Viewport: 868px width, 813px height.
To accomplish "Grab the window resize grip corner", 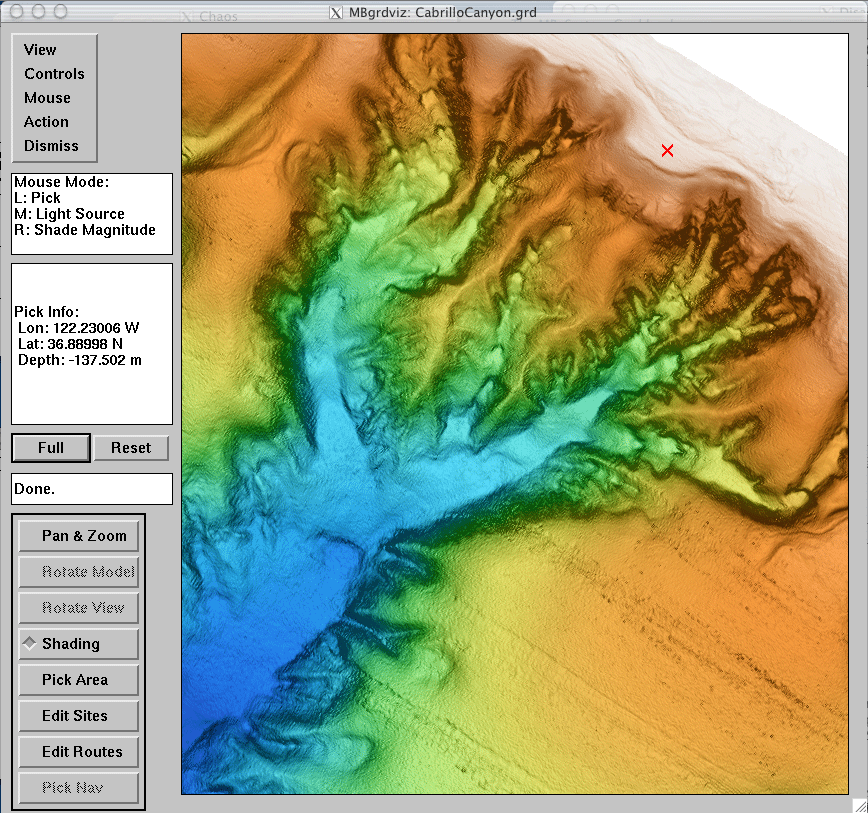I will pos(858,804).
